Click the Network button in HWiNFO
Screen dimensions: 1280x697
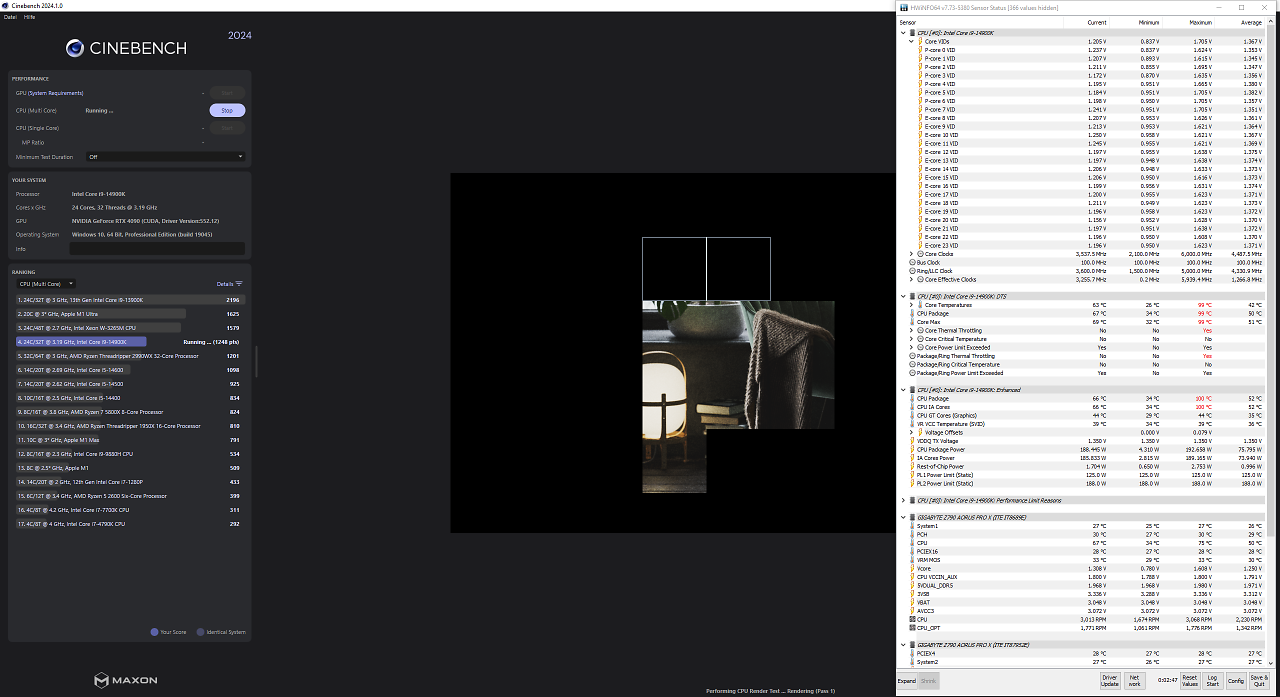click(x=1134, y=680)
